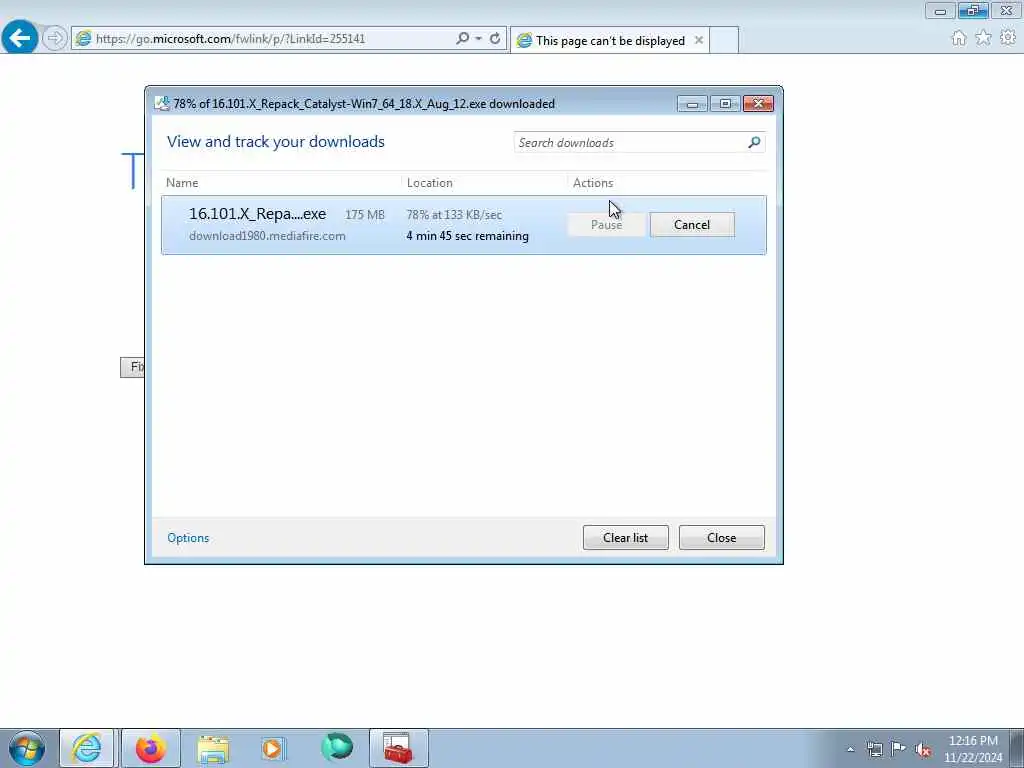1024x768 pixels.
Task: Click download1980.mediafire.com source text
Action: click(267, 236)
